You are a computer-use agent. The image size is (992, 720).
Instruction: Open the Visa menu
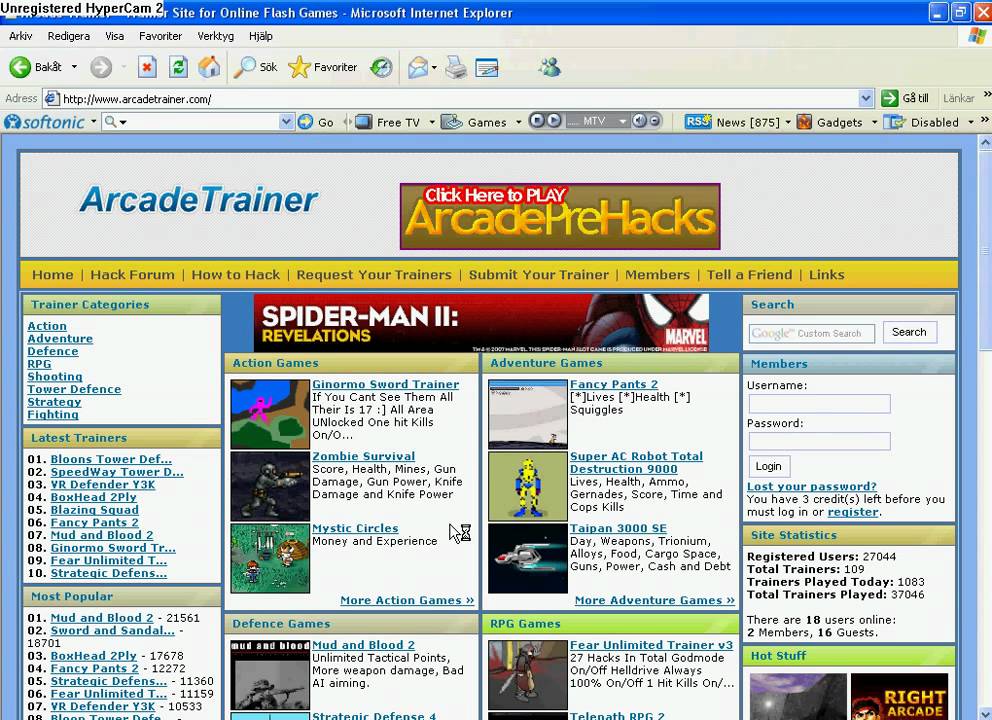(x=115, y=36)
